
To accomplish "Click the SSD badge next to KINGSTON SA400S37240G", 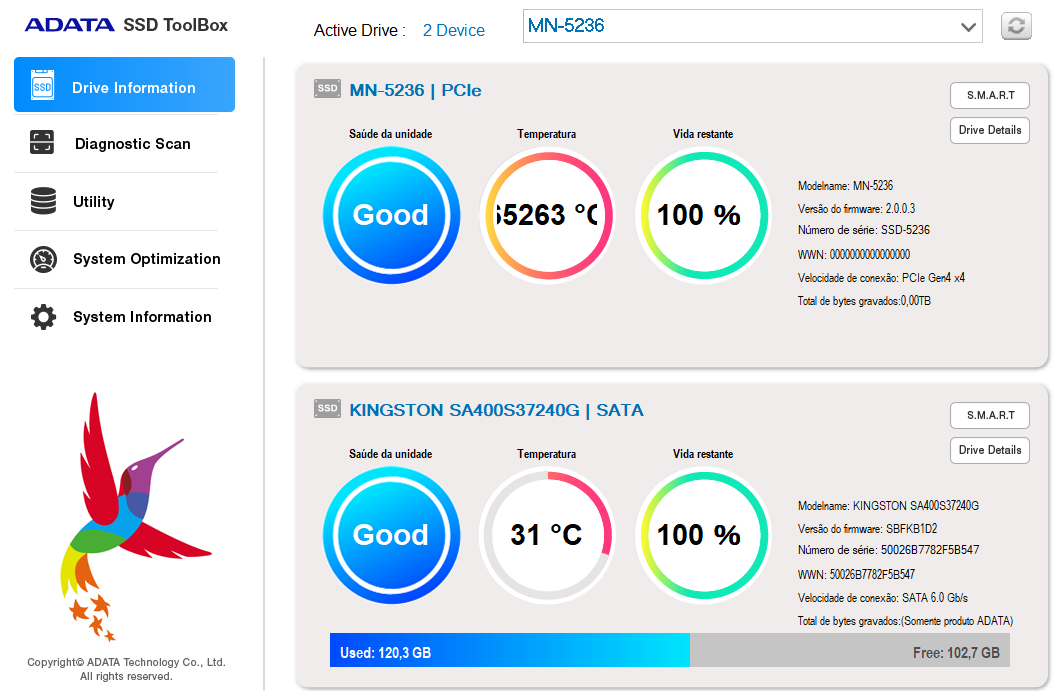I will click(x=327, y=409).
